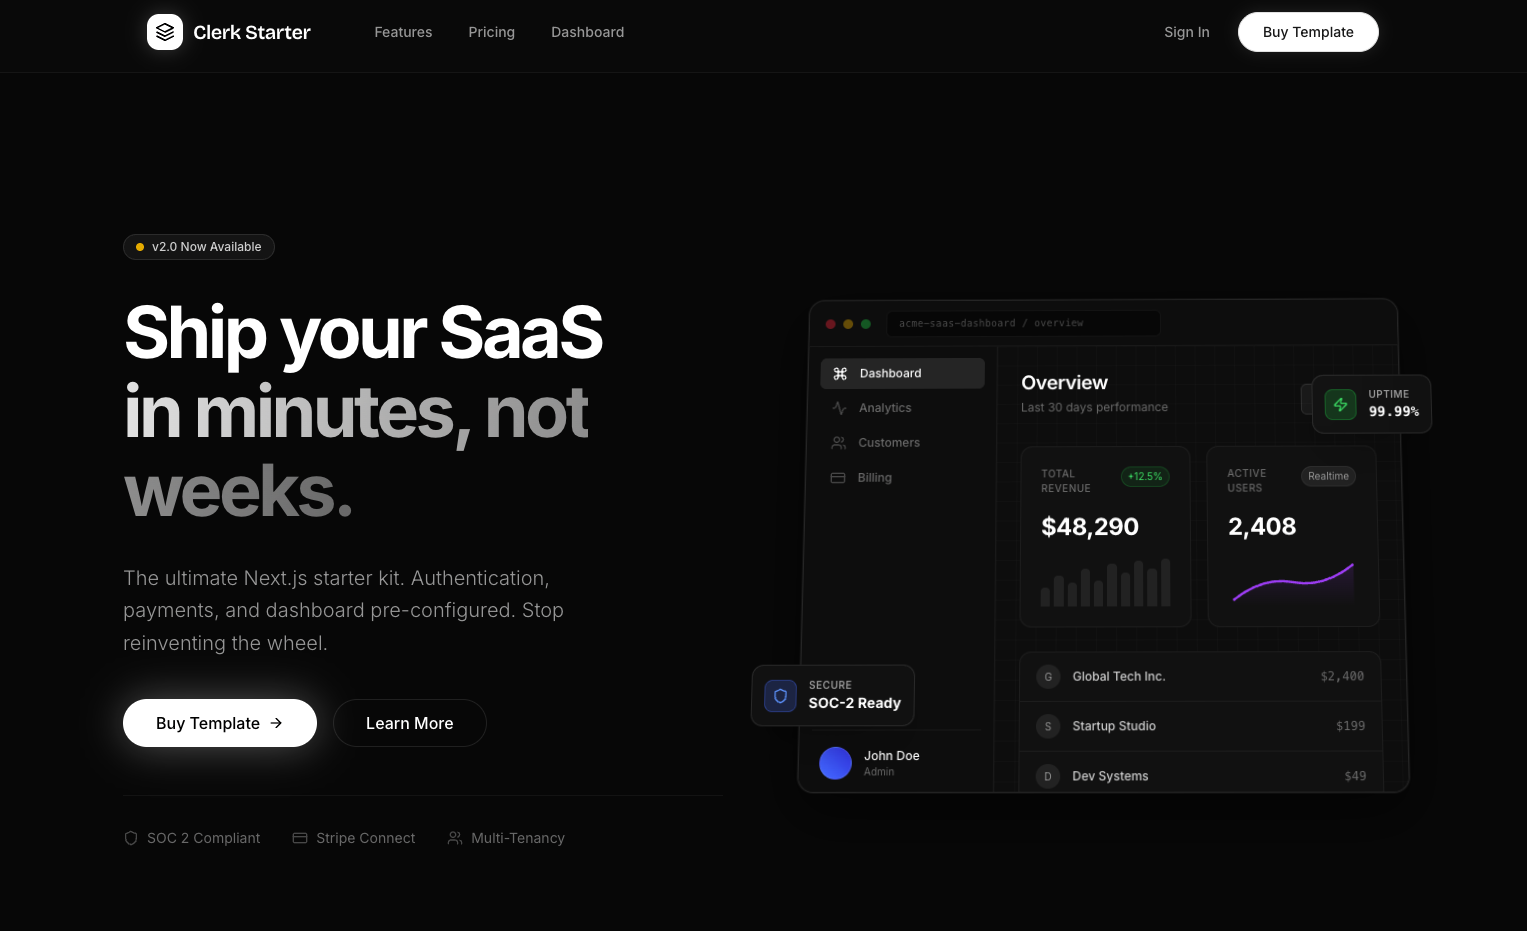
Task: Click the green lightning Uptime icon
Action: click(1340, 404)
